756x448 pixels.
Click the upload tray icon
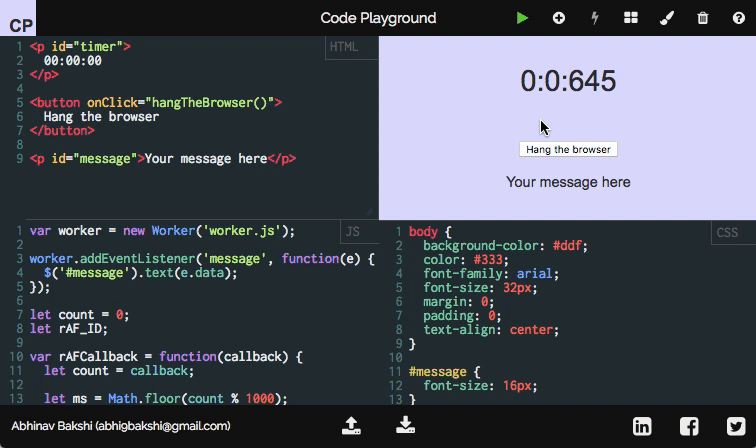coord(351,426)
